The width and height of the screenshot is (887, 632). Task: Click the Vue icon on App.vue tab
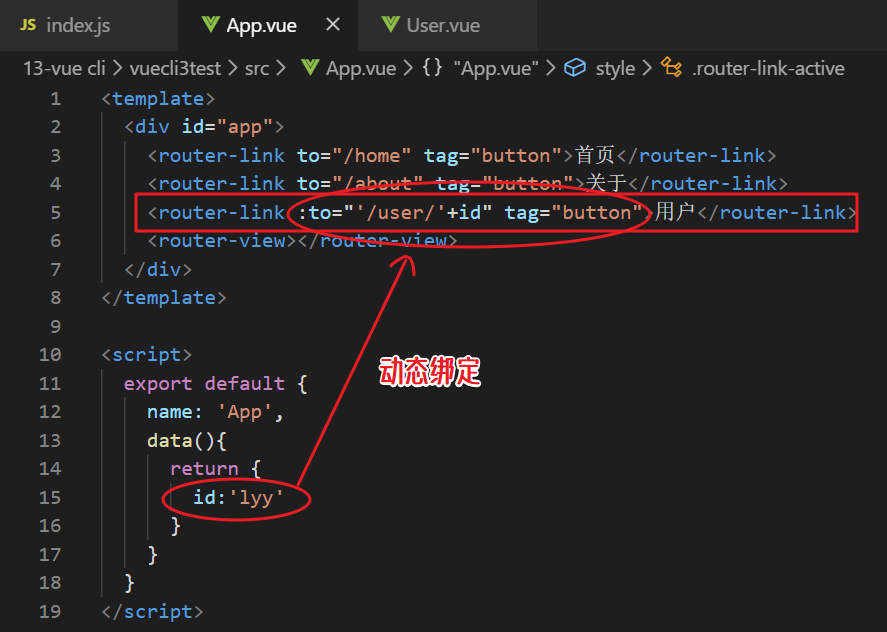pos(210,24)
